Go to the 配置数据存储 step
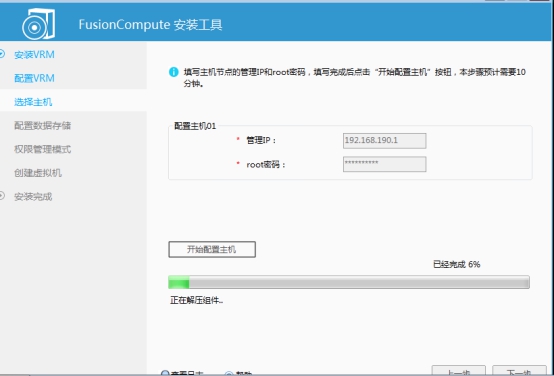Screen dimensions: 554x376 coord(42,125)
